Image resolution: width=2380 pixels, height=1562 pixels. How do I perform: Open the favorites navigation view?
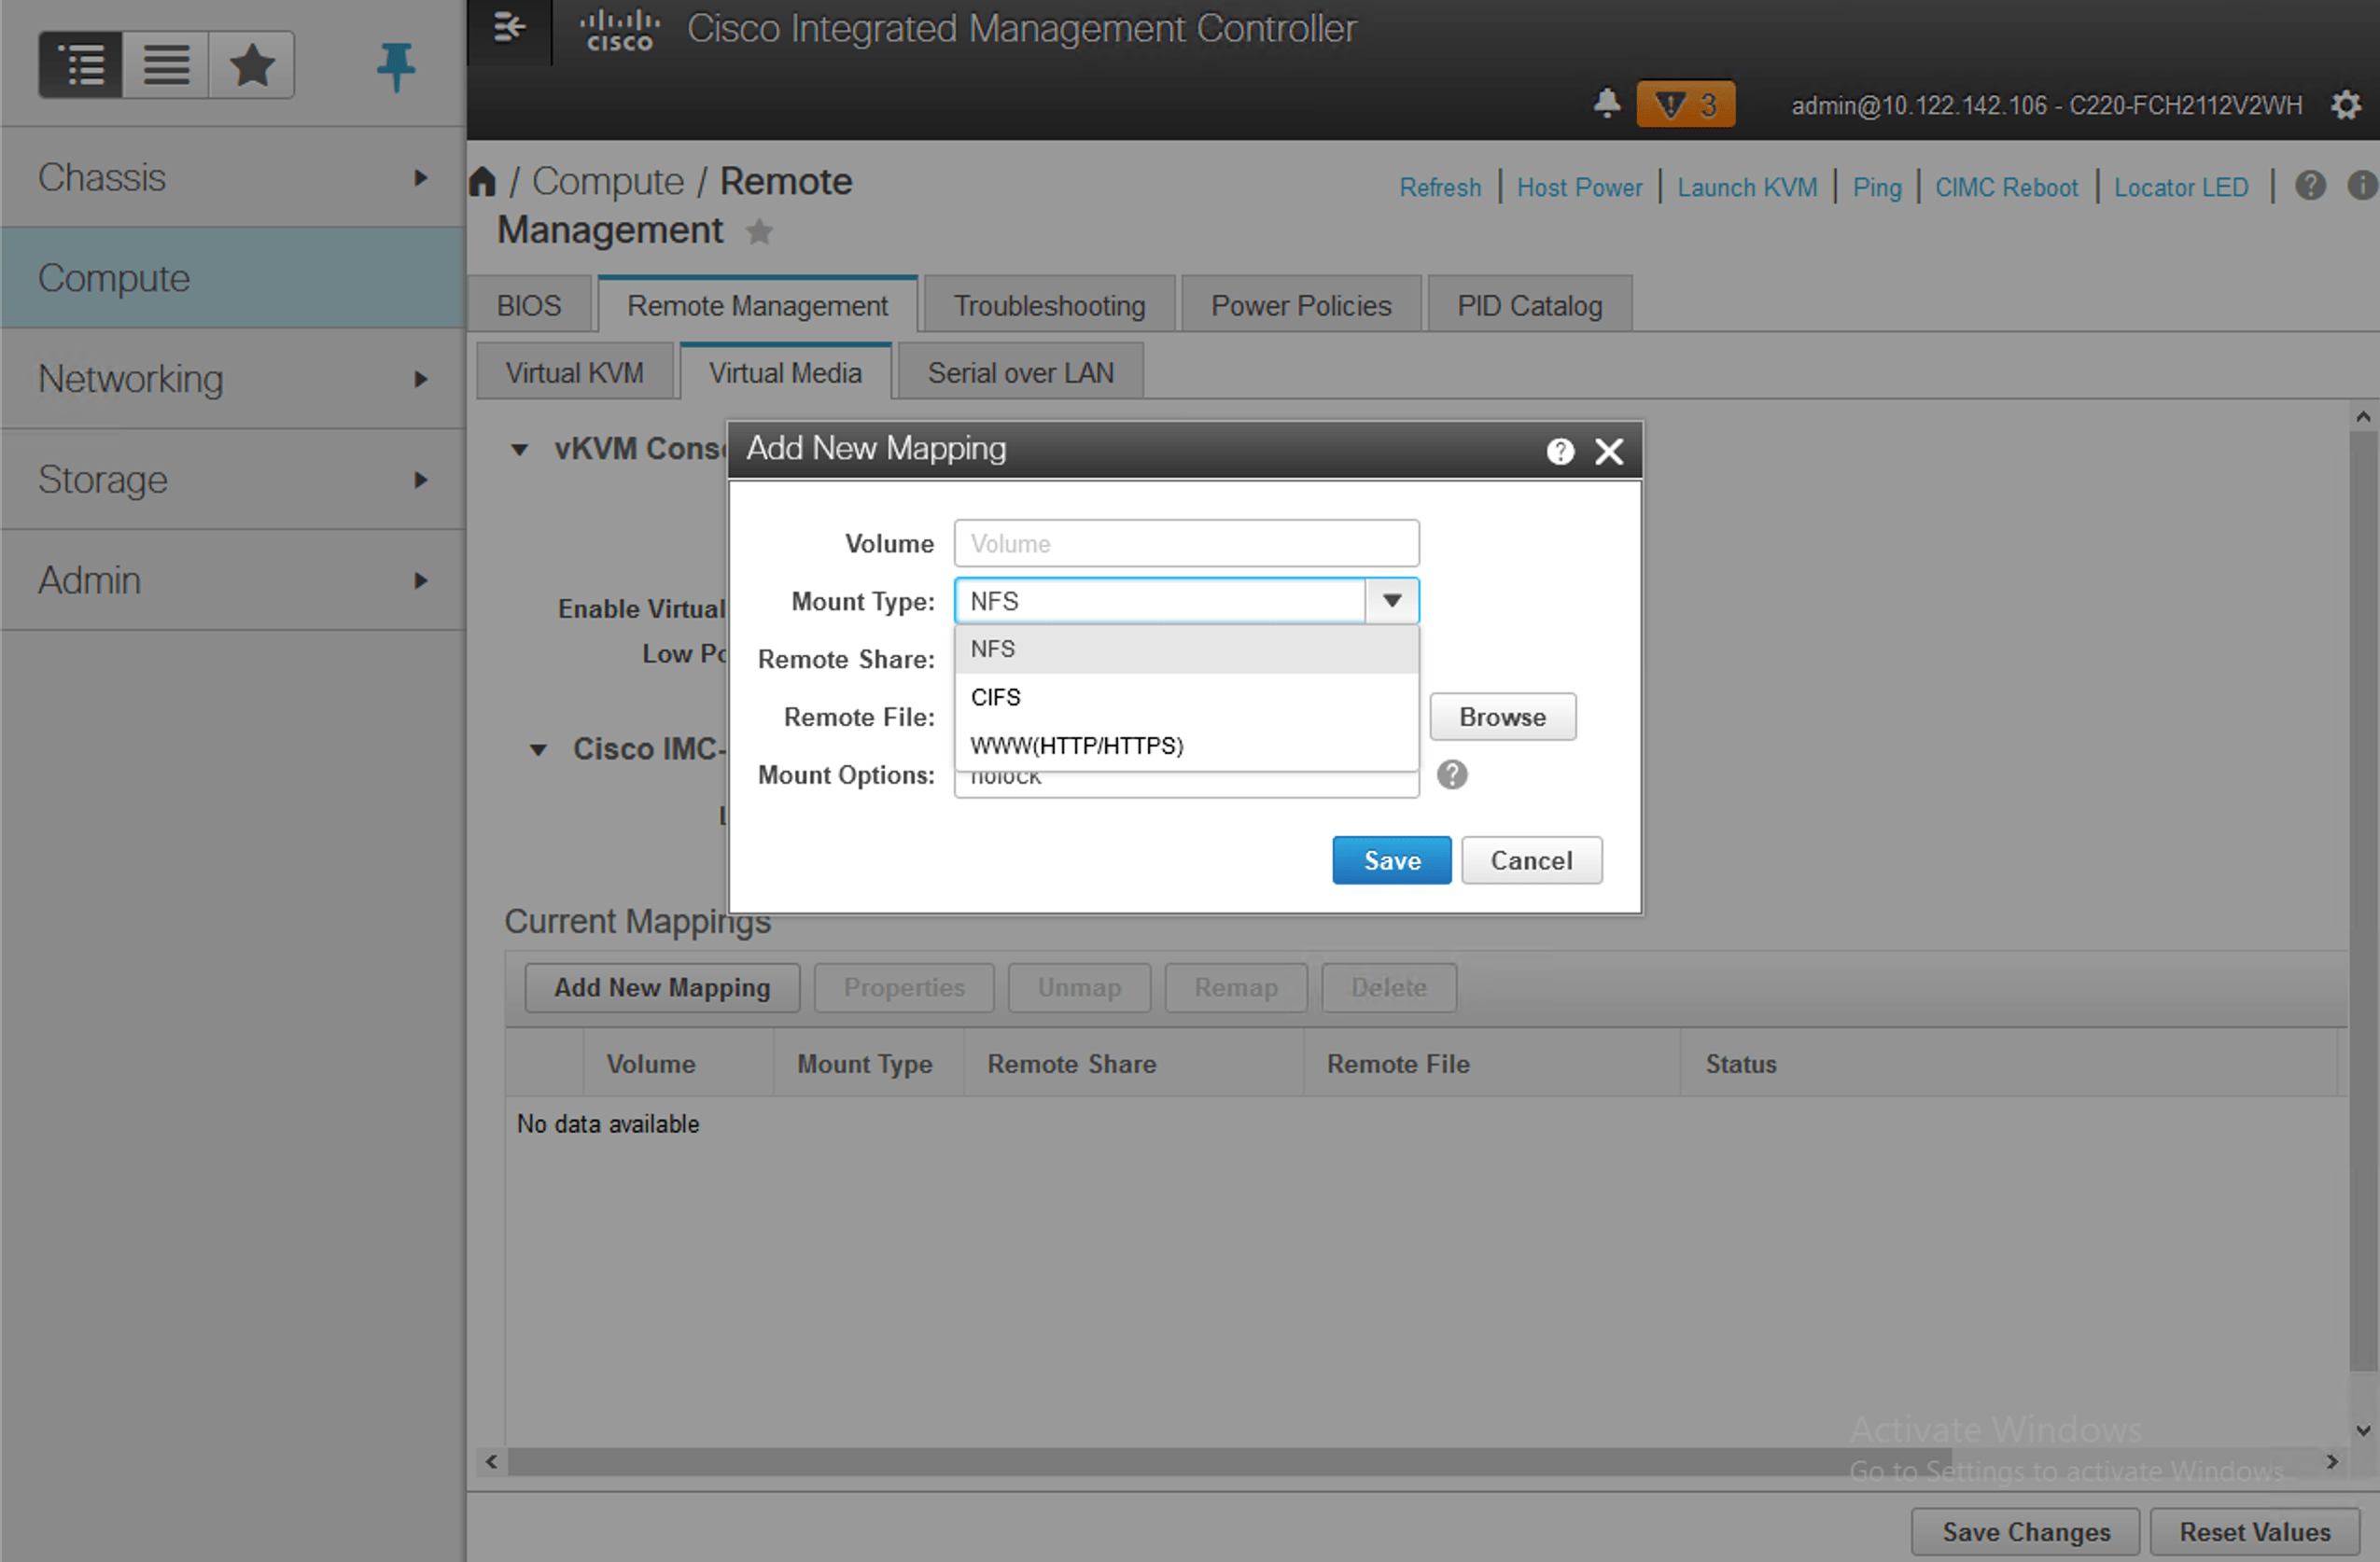(251, 65)
